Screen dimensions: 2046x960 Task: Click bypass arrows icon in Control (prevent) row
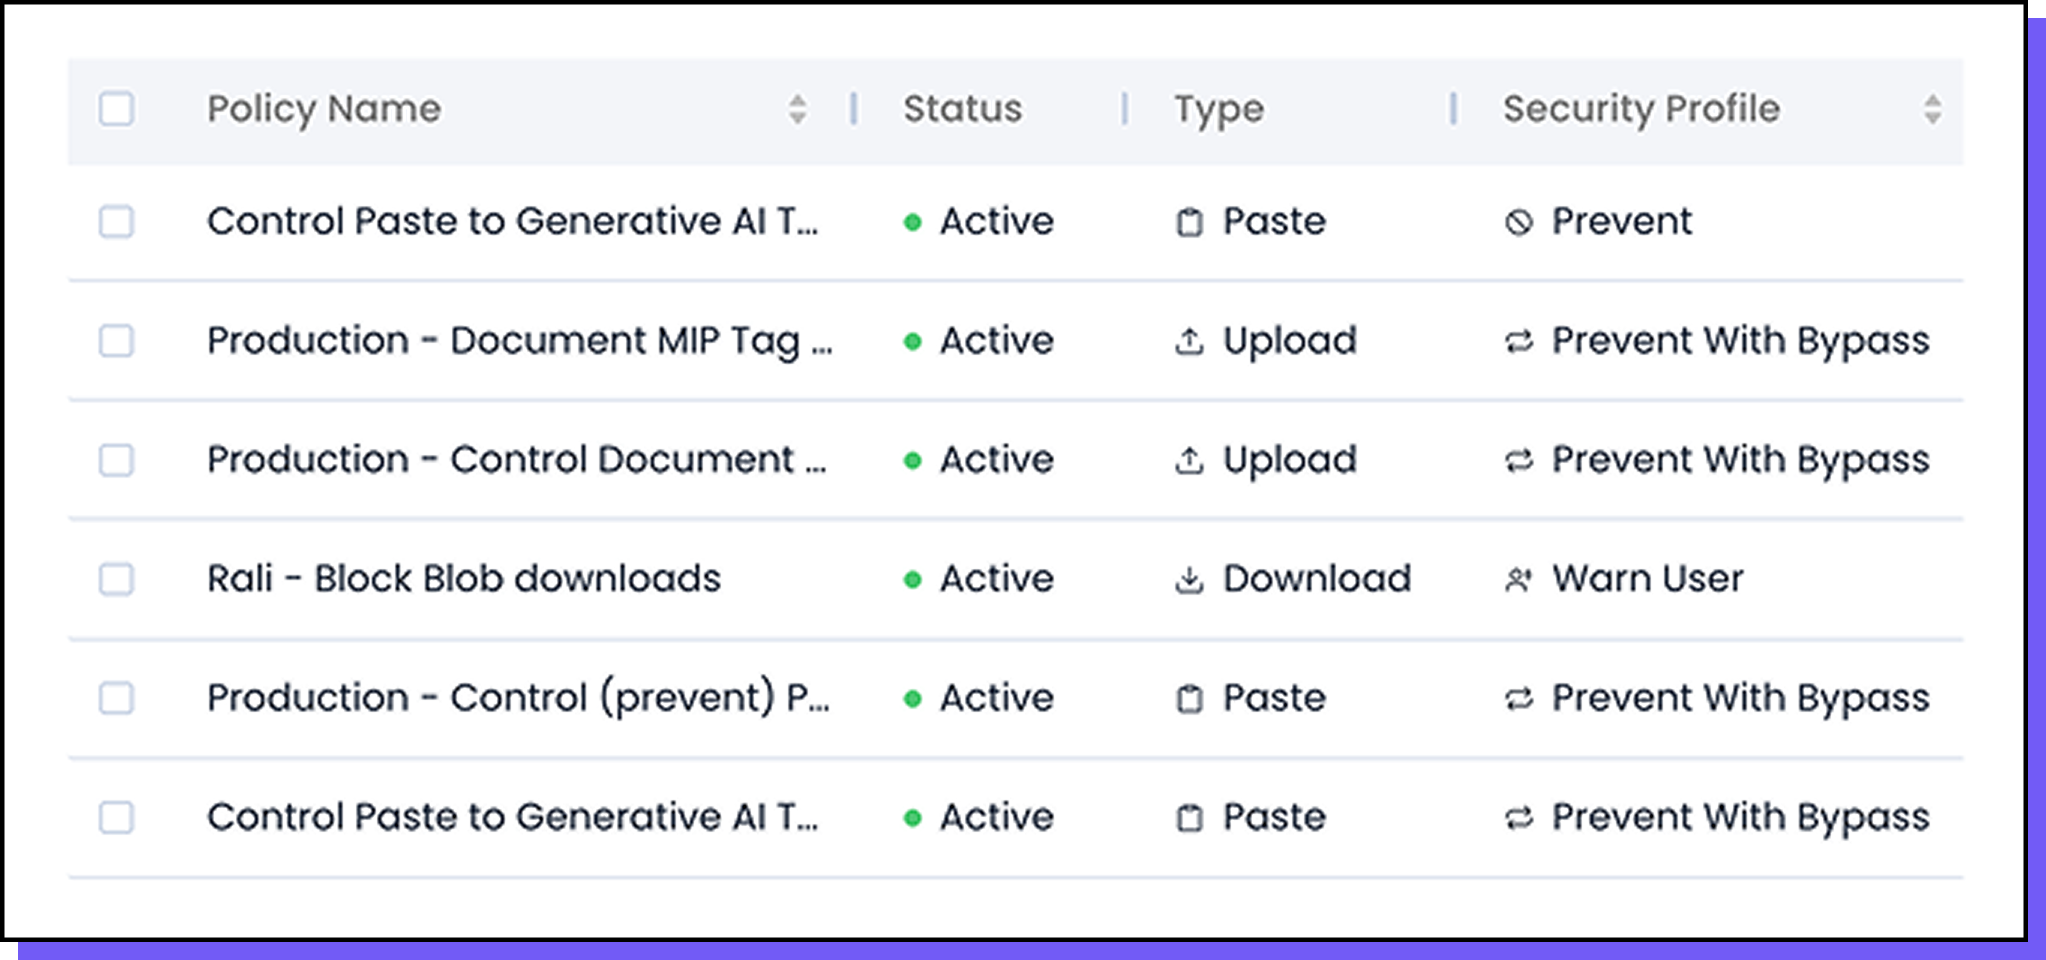coord(1518,699)
